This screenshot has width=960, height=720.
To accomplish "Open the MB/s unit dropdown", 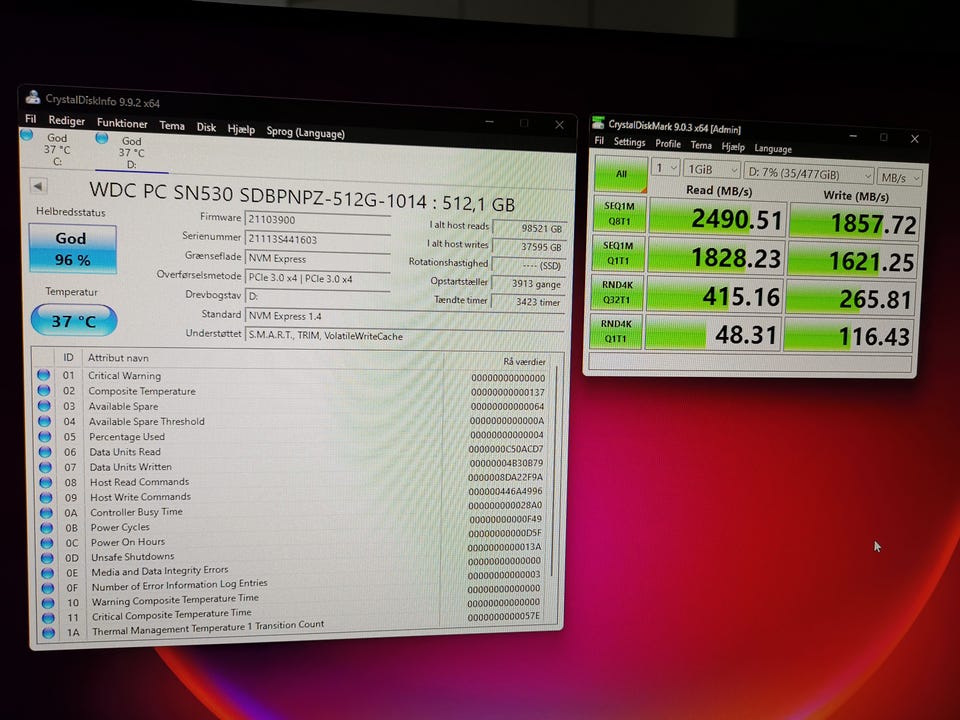I will click(x=899, y=178).
